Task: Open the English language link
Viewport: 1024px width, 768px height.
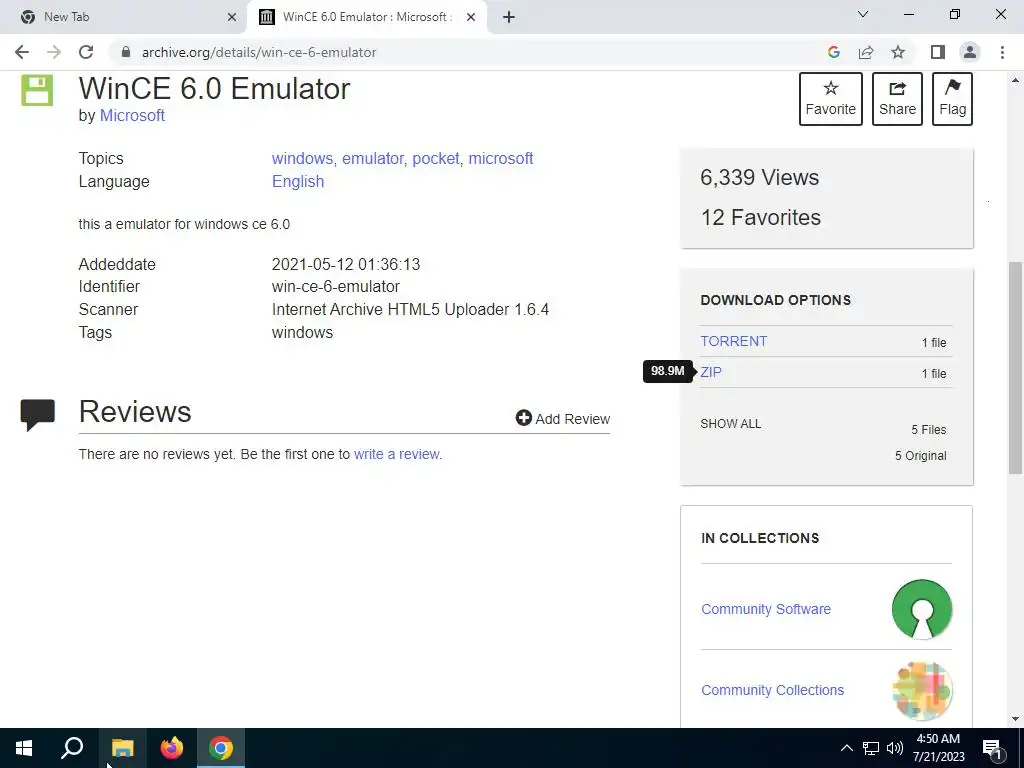Action: pos(298,182)
